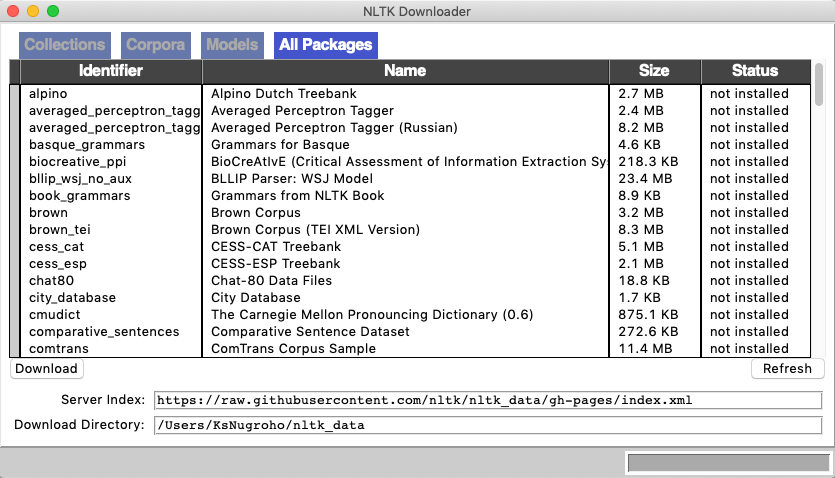Image resolution: width=835 pixels, height=478 pixels.
Task: Click the Server Index URL field
Action: (488, 400)
